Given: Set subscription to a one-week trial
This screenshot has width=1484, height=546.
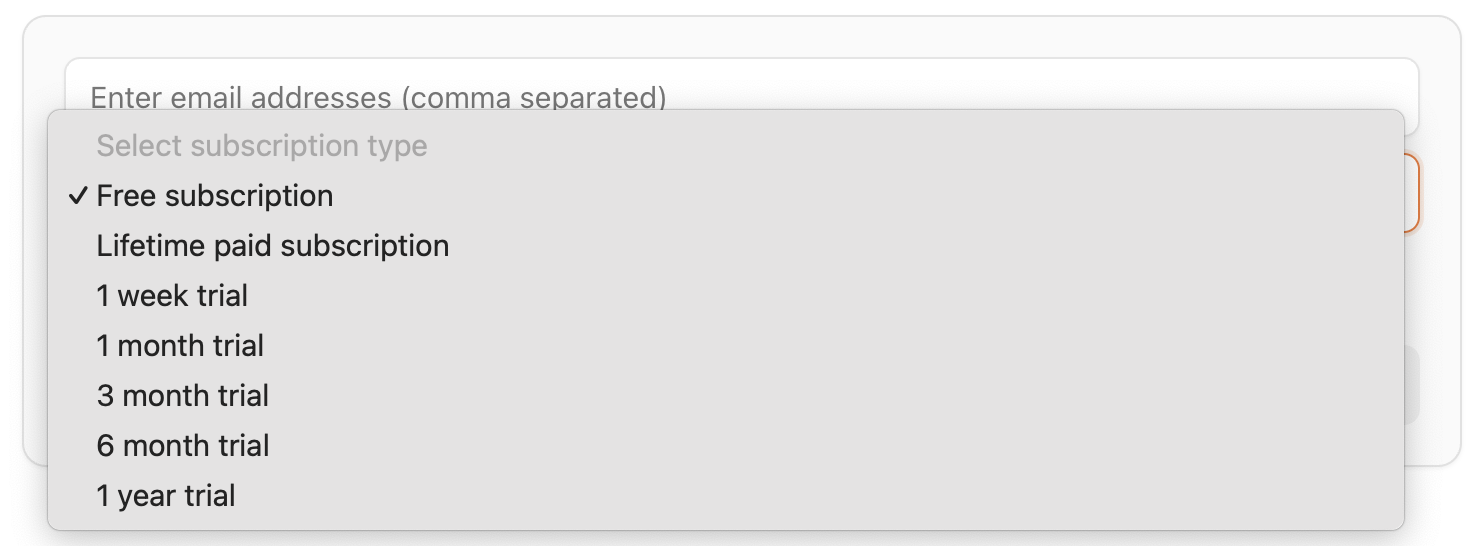Looking at the screenshot, I should [172, 296].
